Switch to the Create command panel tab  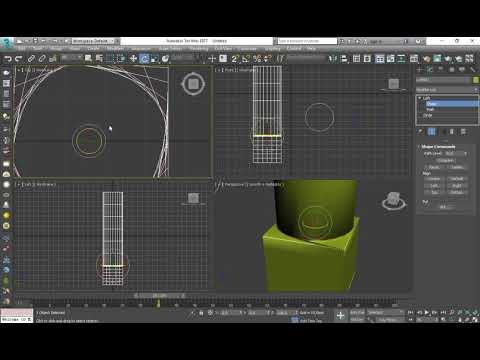pos(420,69)
